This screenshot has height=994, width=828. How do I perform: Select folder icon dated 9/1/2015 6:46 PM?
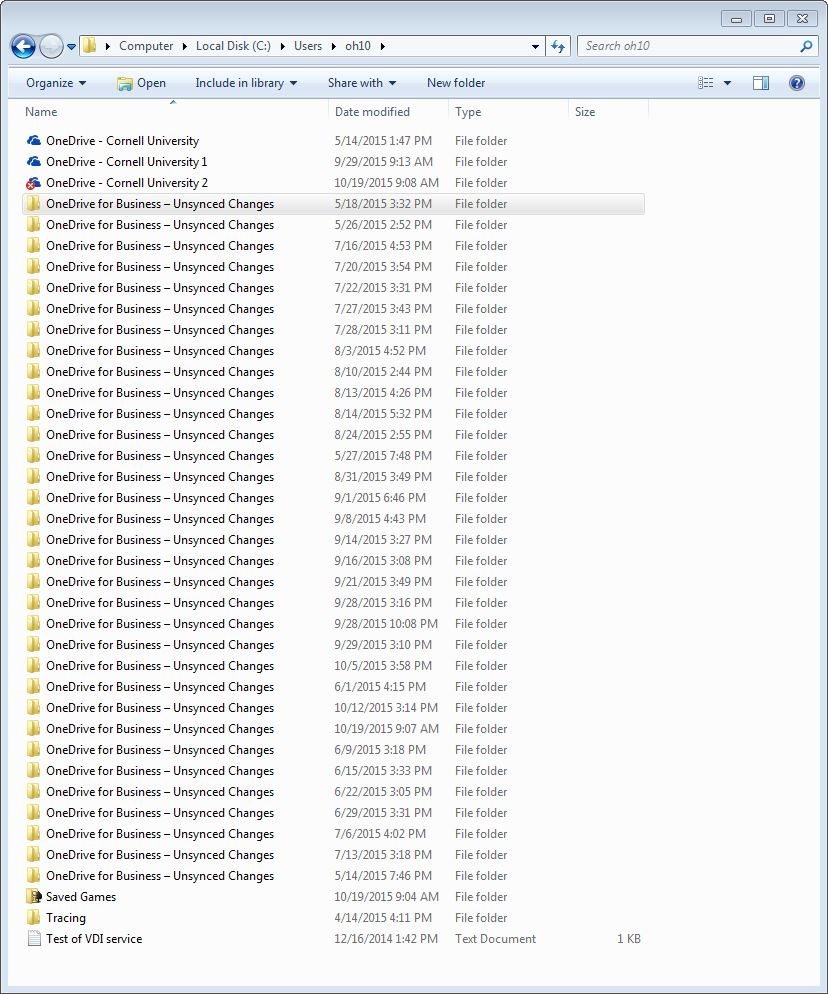coord(34,497)
